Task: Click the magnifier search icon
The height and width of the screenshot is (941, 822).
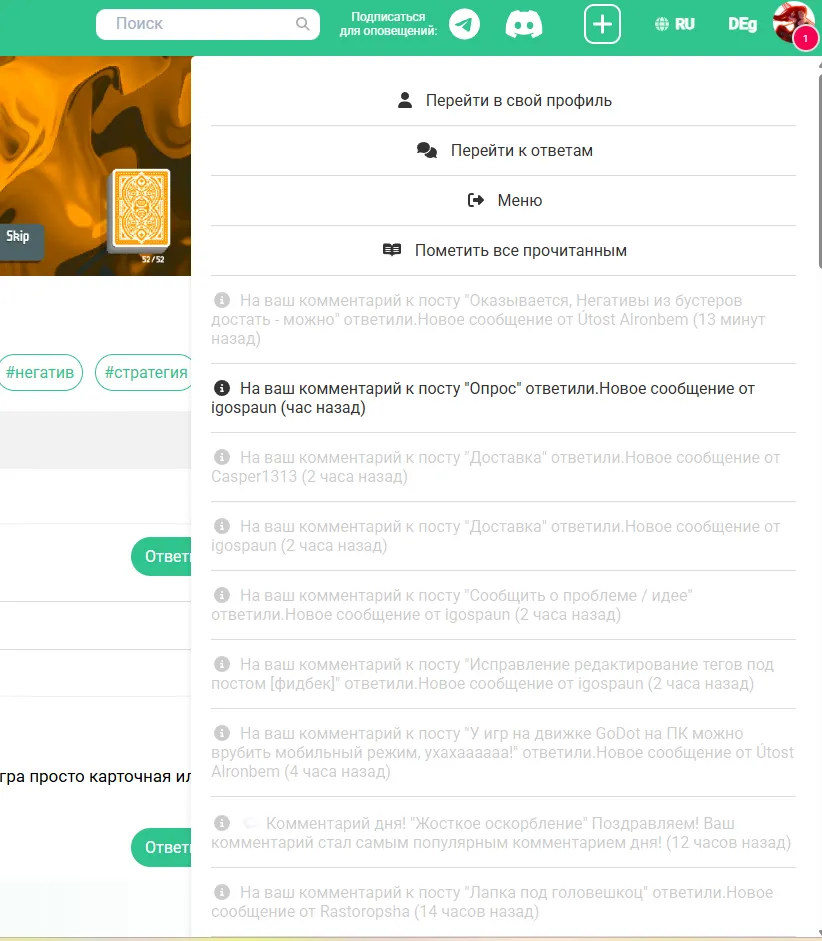Action: [x=303, y=24]
